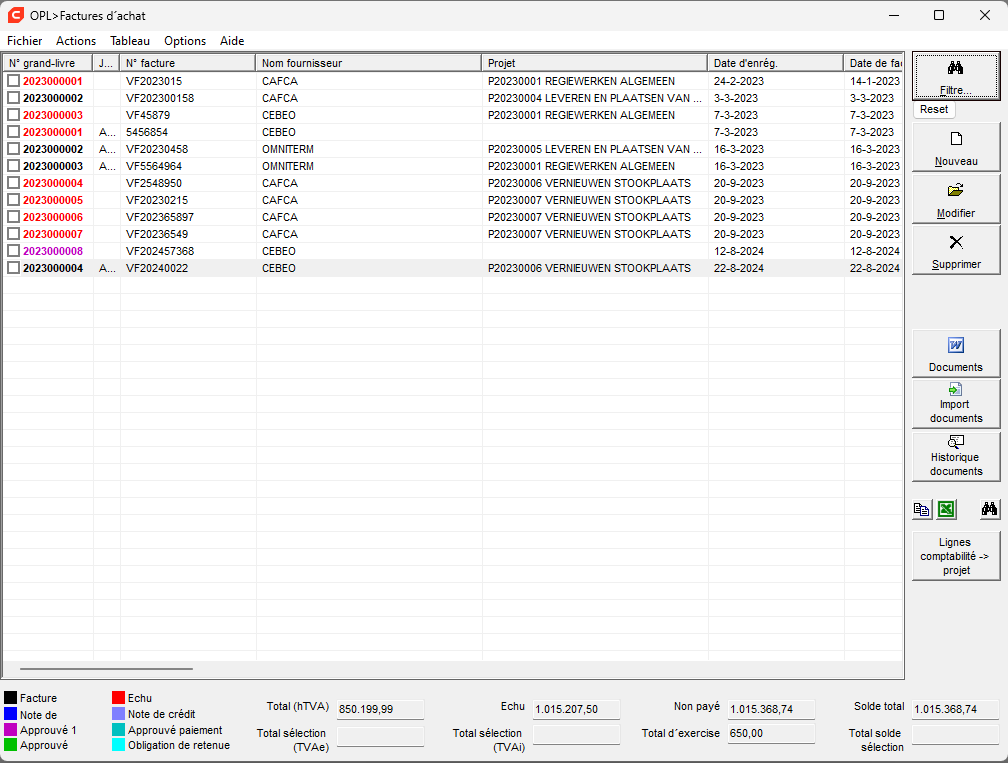Open the Actions menu
This screenshot has width=1008, height=763.
point(76,40)
